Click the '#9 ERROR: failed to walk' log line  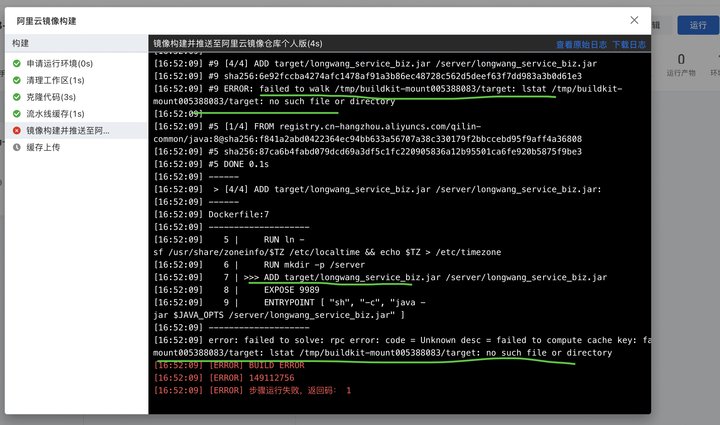click(388, 95)
